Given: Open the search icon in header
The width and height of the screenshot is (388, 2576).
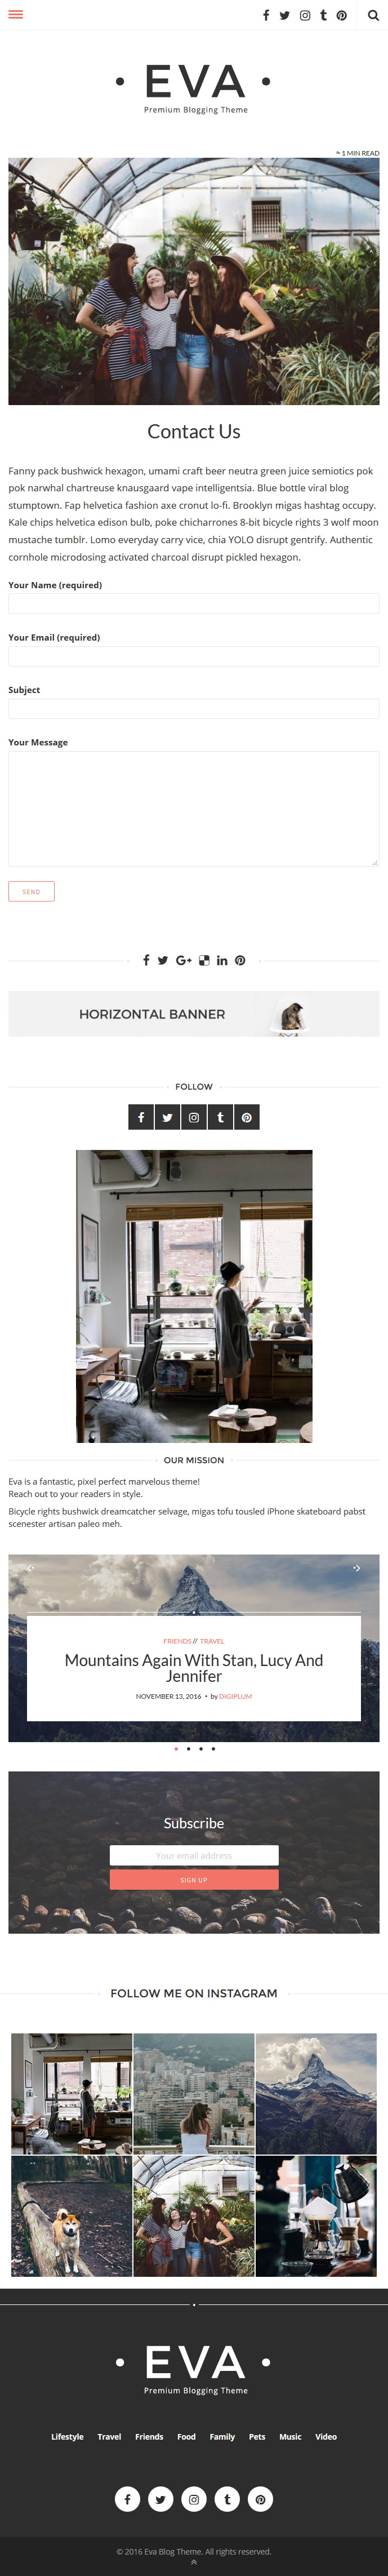Looking at the screenshot, I should coord(373,15).
